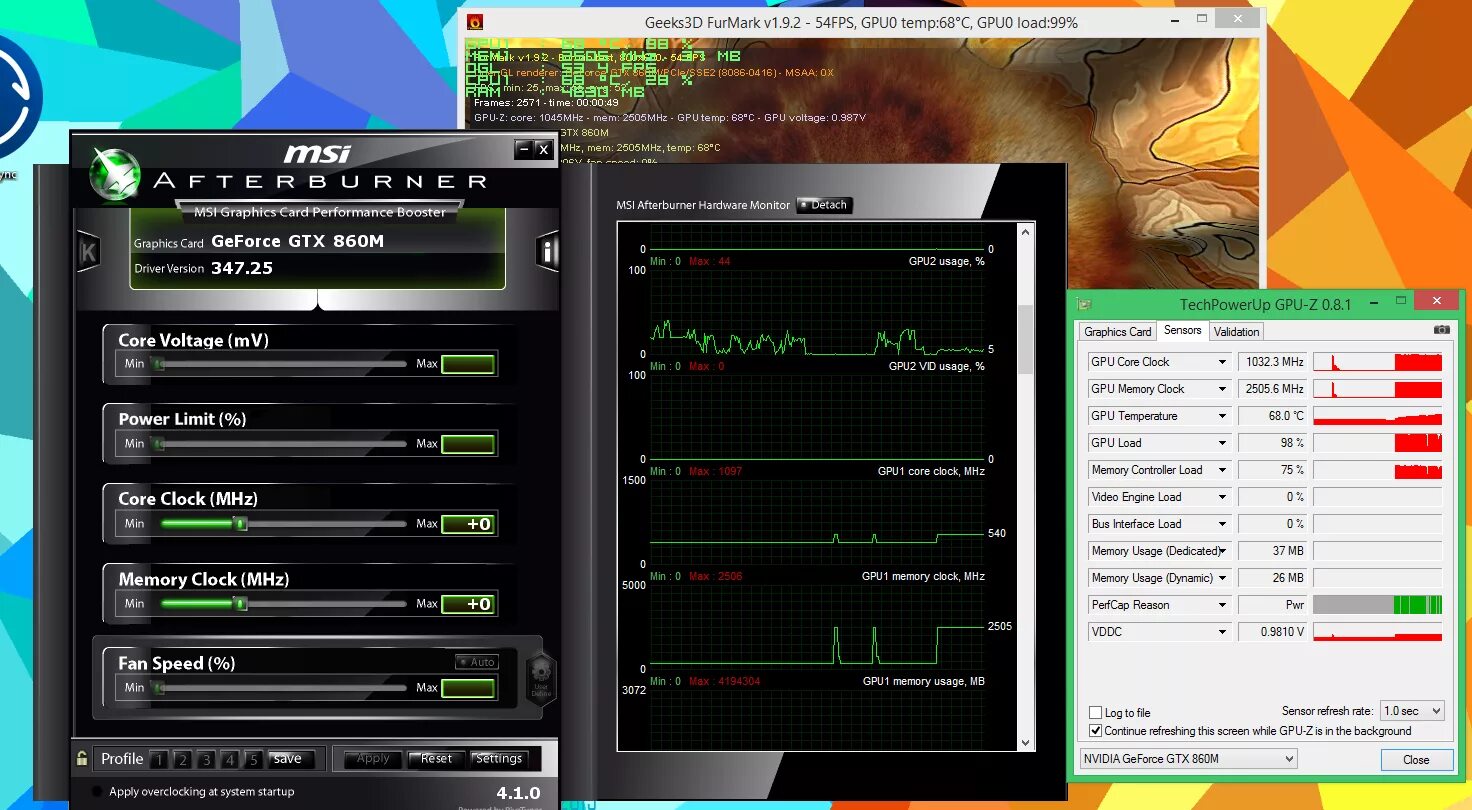Expand the GPU Core Clock sensor dropdown
The width and height of the screenshot is (1472, 810).
1221,362
